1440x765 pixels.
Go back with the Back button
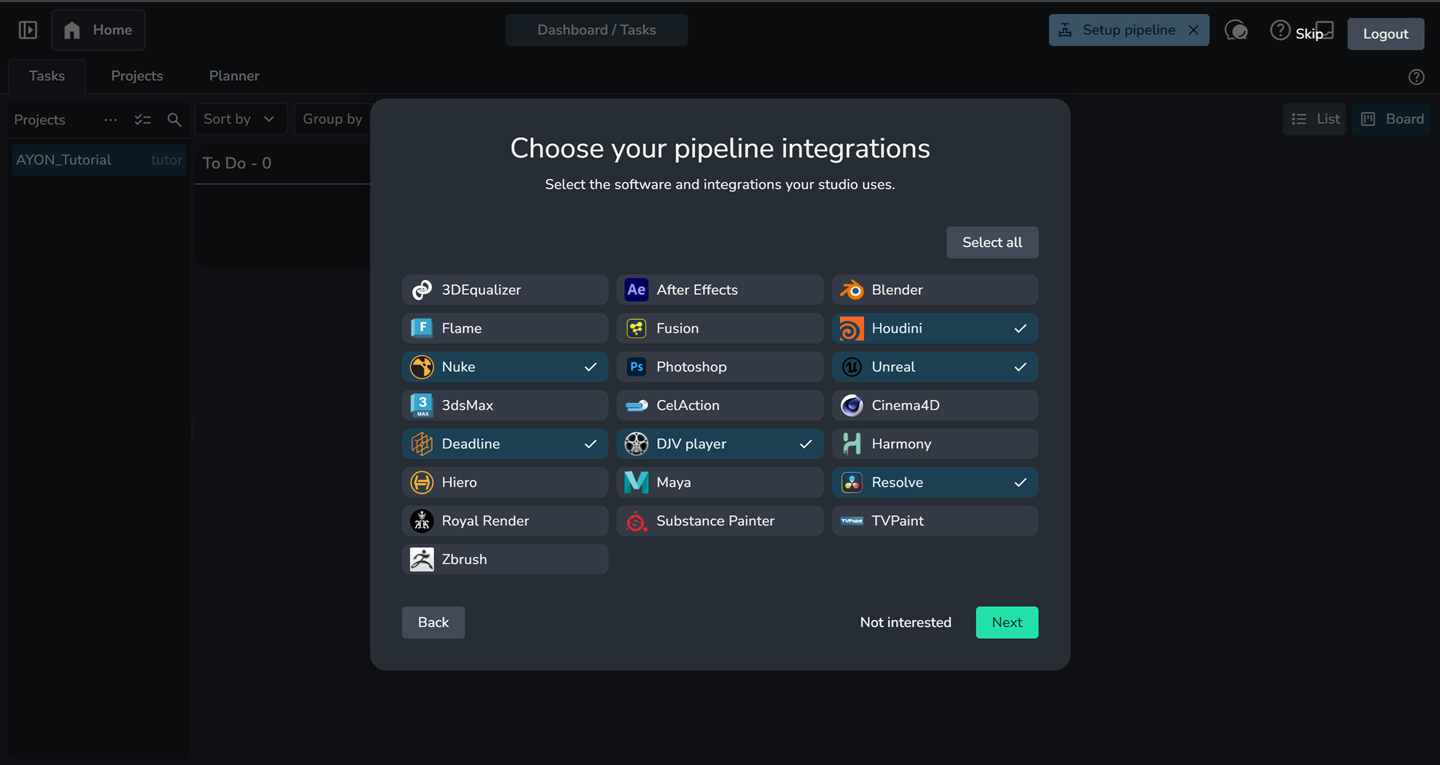pos(433,622)
